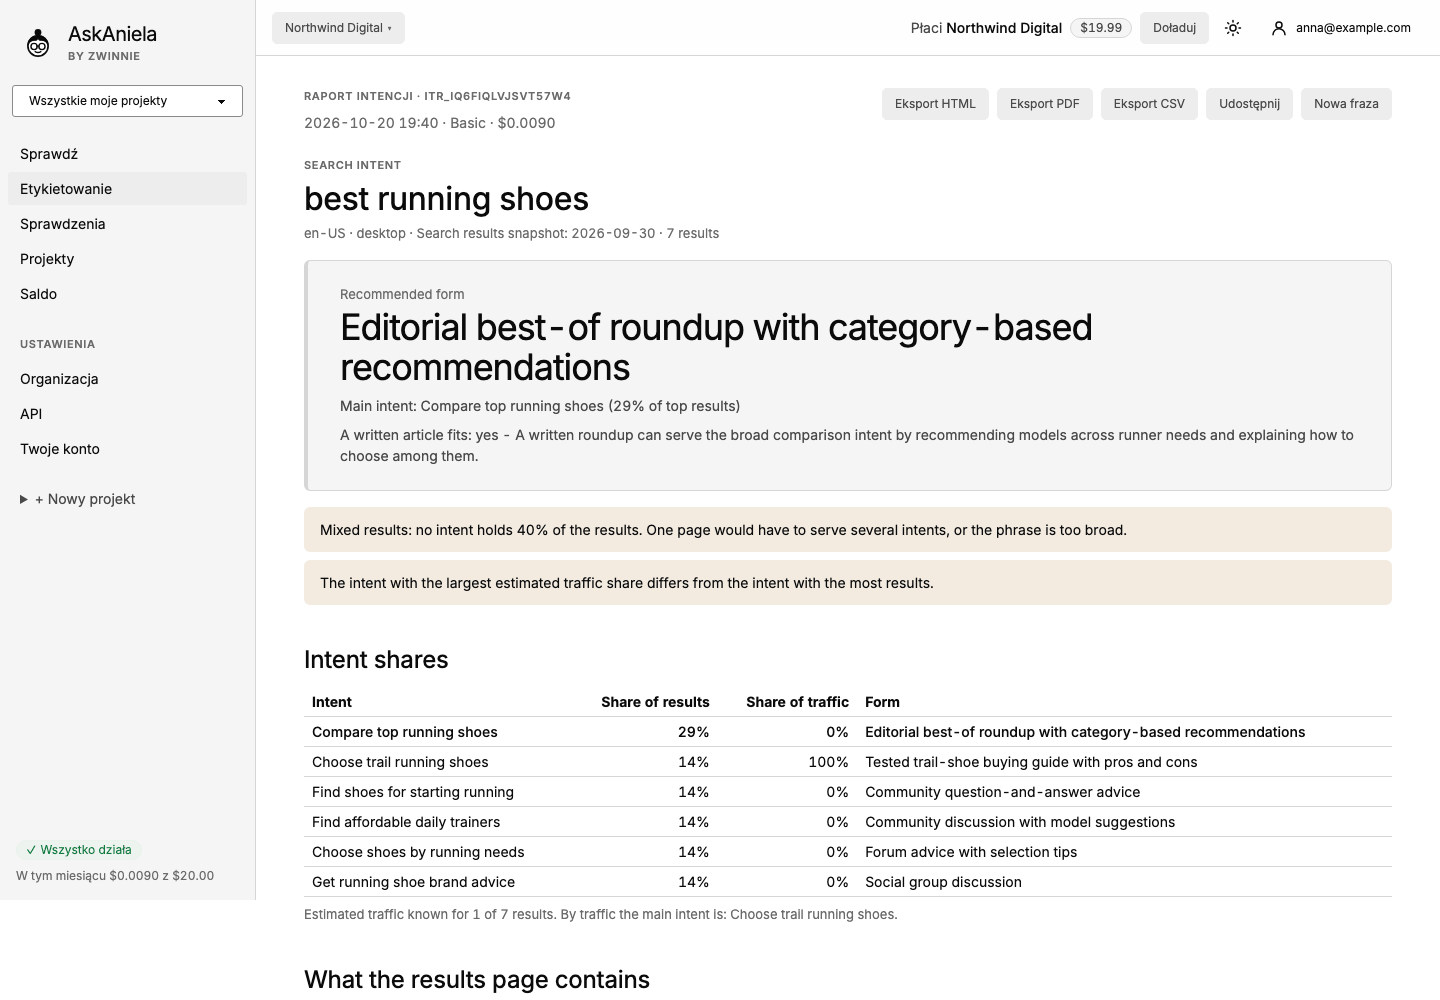
Task: Open the Northwind Digital organization dropdown
Action: (338, 28)
